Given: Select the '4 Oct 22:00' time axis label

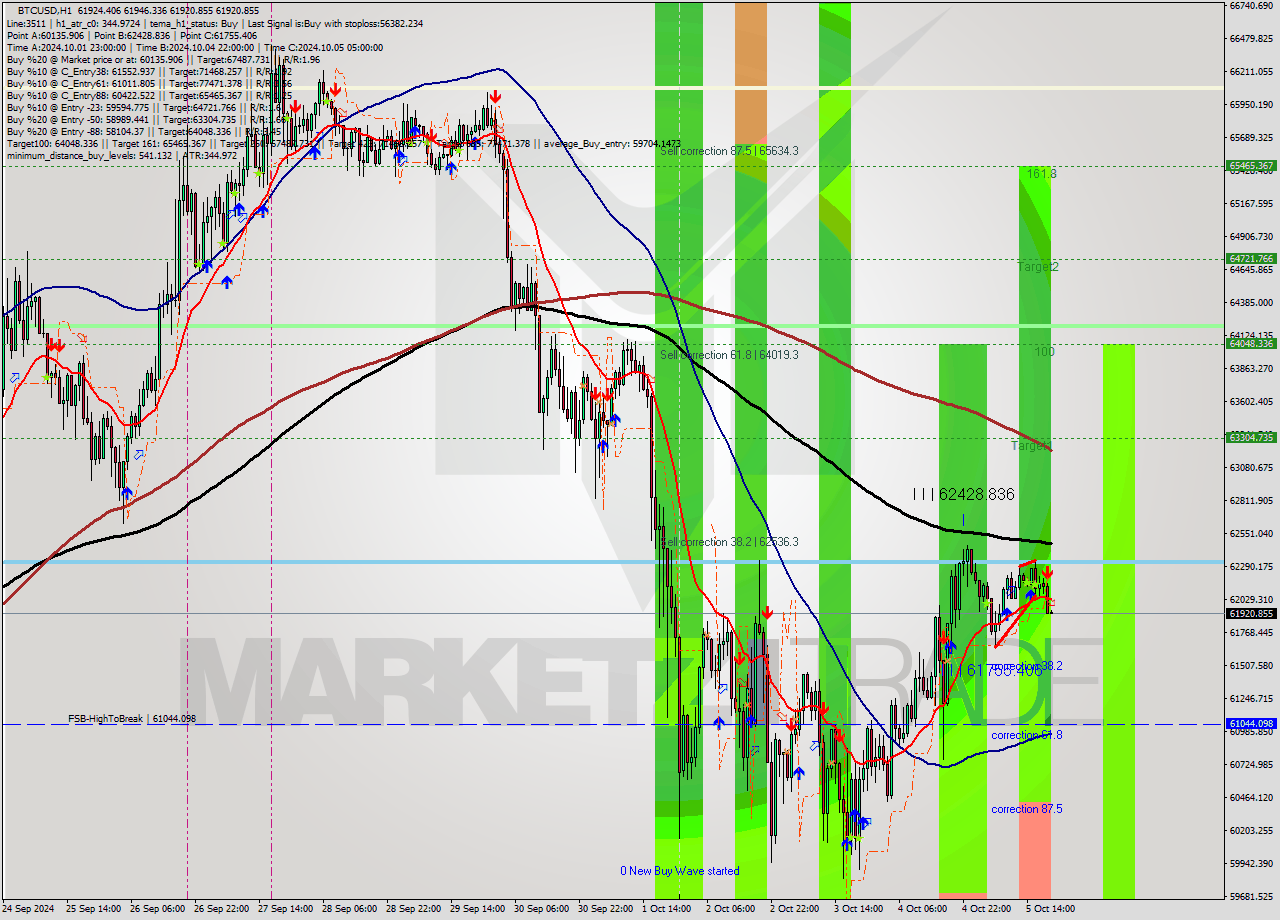Looking at the screenshot, I should click(x=987, y=909).
